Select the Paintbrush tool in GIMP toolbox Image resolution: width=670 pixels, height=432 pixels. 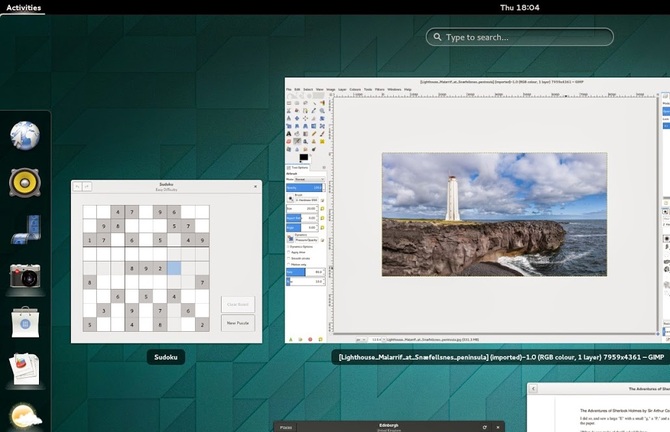[x=322, y=134]
